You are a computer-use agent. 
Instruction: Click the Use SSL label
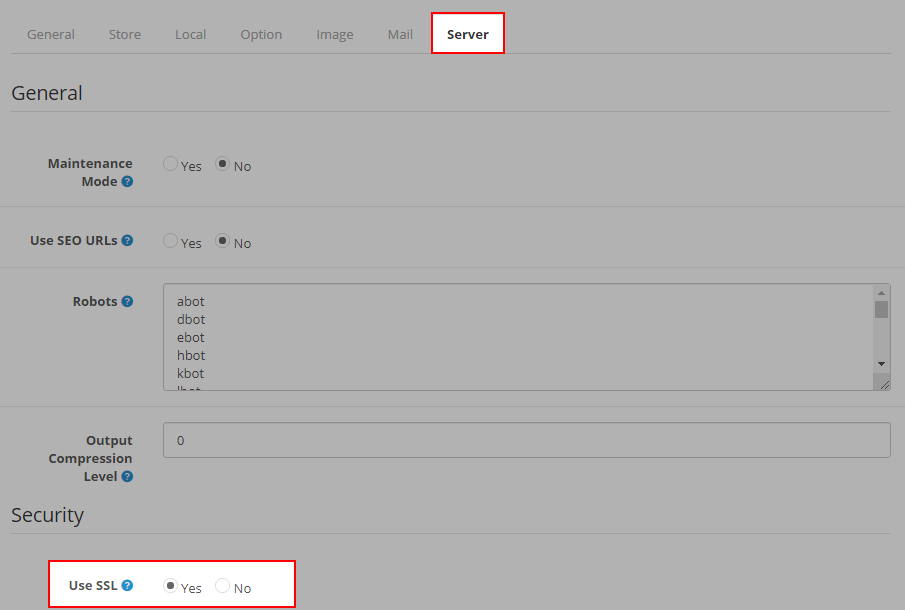click(93, 585)
